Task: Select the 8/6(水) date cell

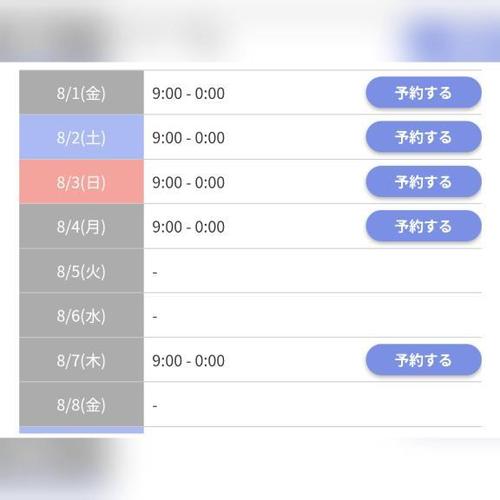Action: 81,315
